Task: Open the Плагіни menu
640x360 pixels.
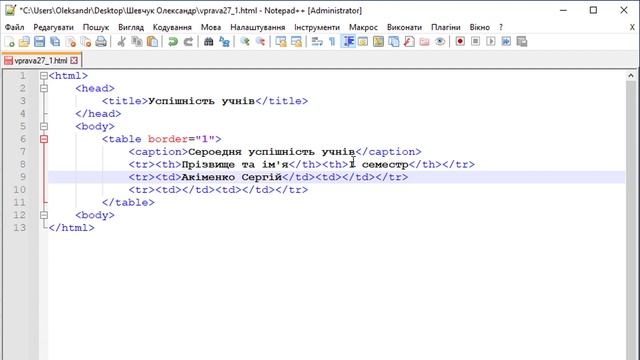Action: tap(446, 27)
